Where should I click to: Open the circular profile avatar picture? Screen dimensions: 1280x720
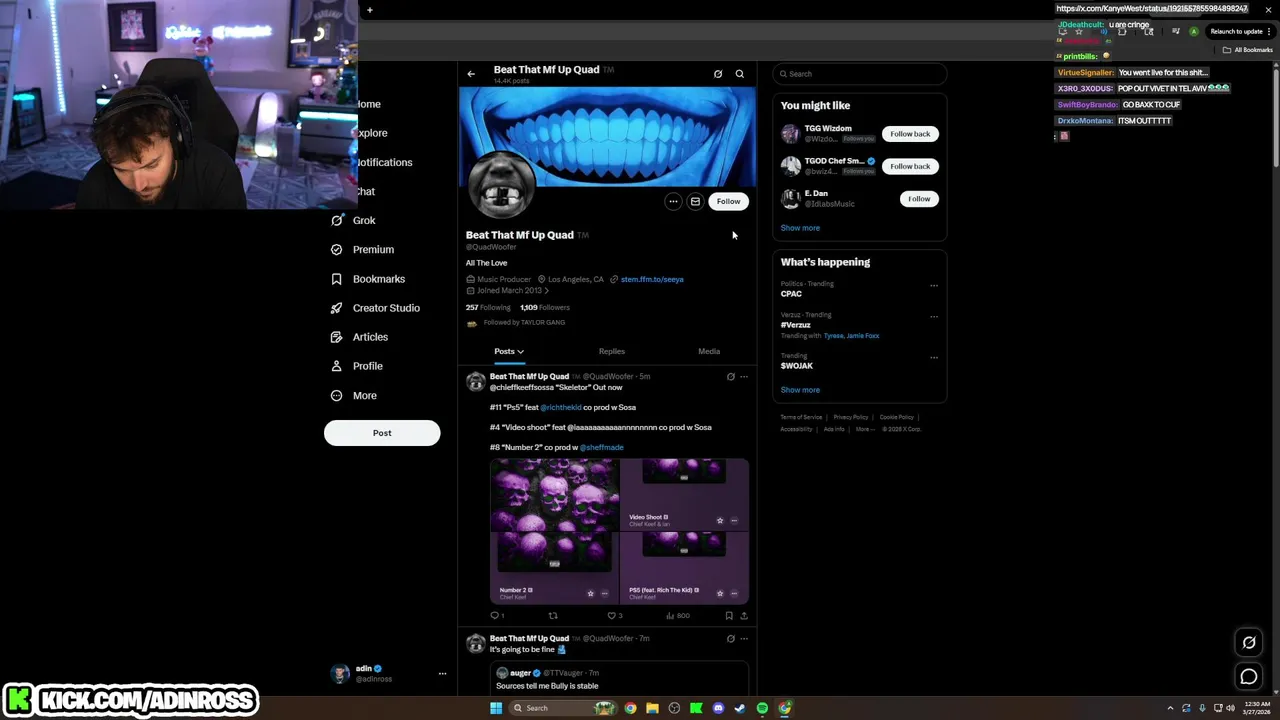click(x=502, y=185)
